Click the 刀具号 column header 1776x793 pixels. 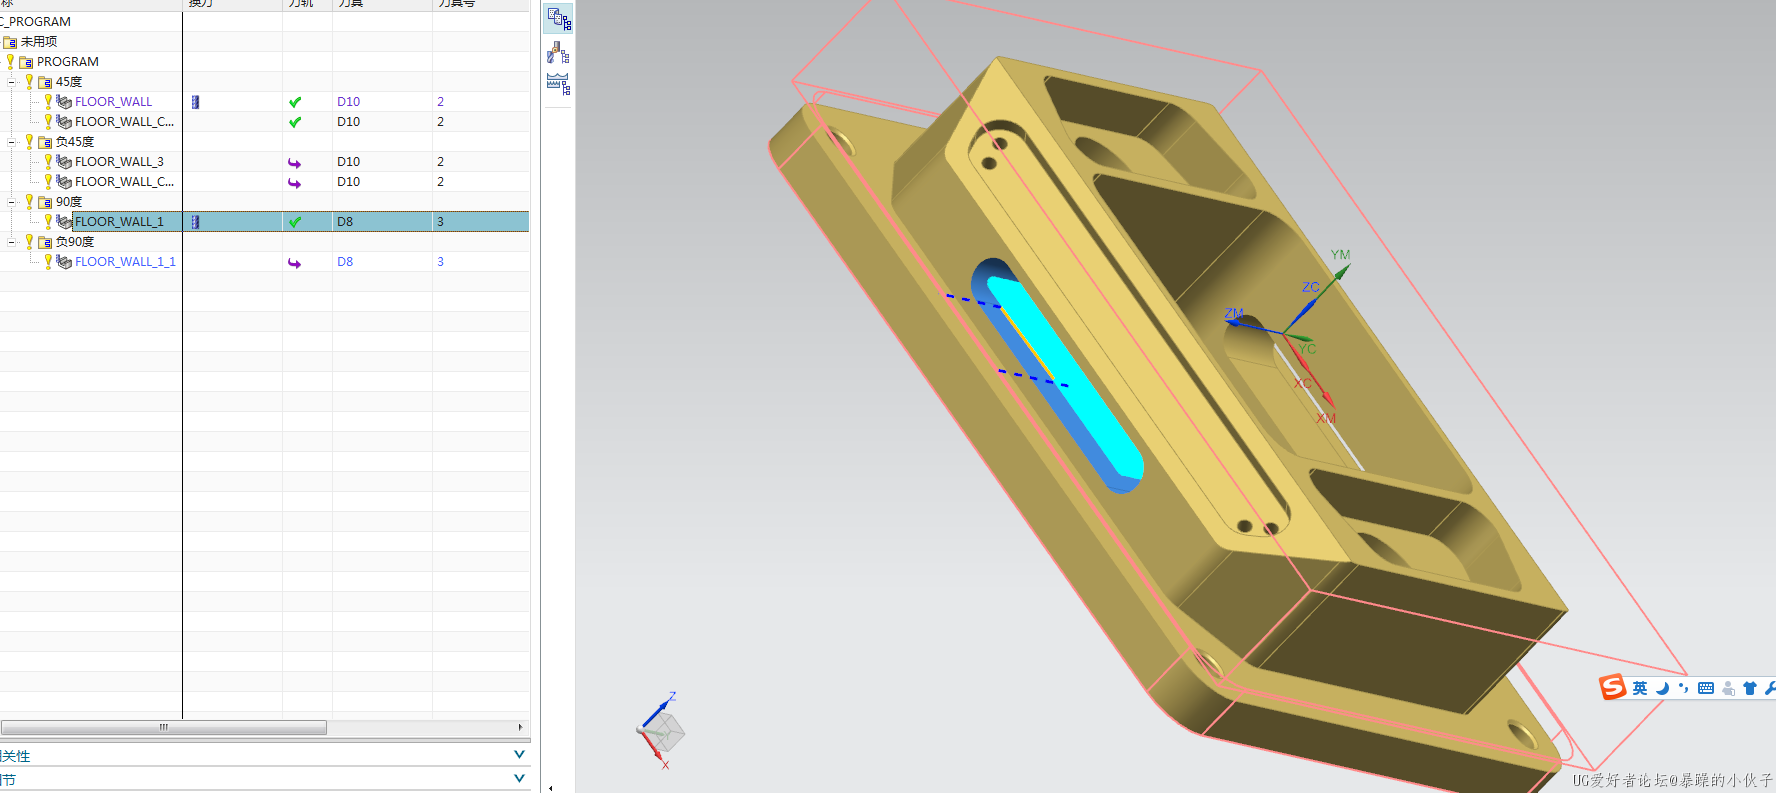[480, 4]
